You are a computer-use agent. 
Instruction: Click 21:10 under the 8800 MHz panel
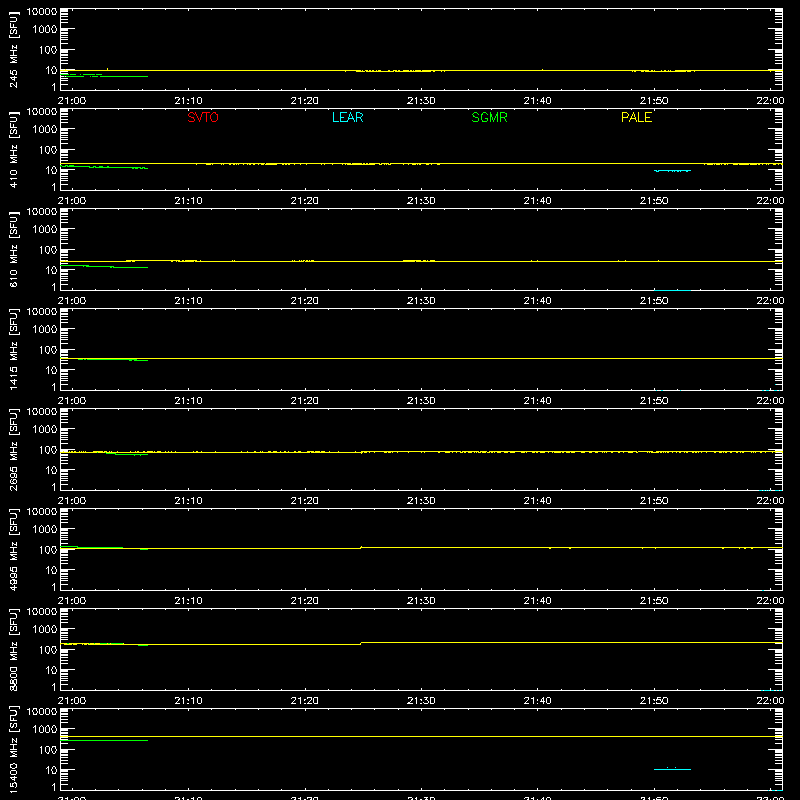point(188,701)
